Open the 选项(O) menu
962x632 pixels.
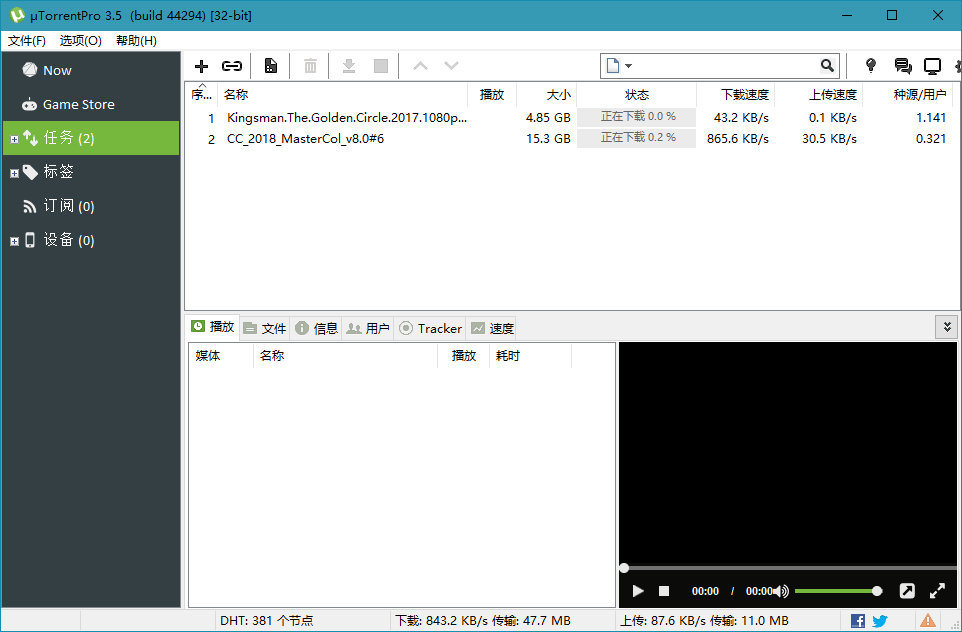80,41
